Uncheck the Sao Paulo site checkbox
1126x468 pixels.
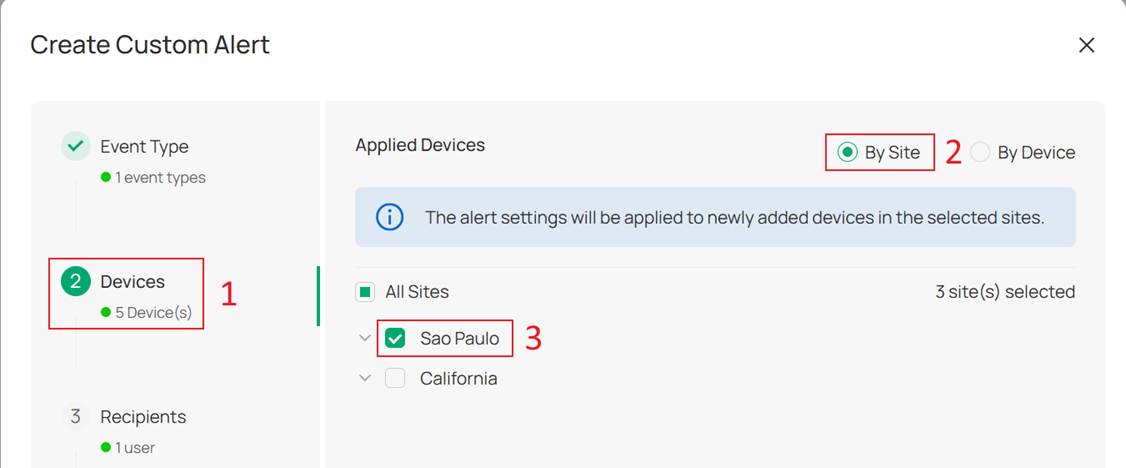click(x=395, y=338)
